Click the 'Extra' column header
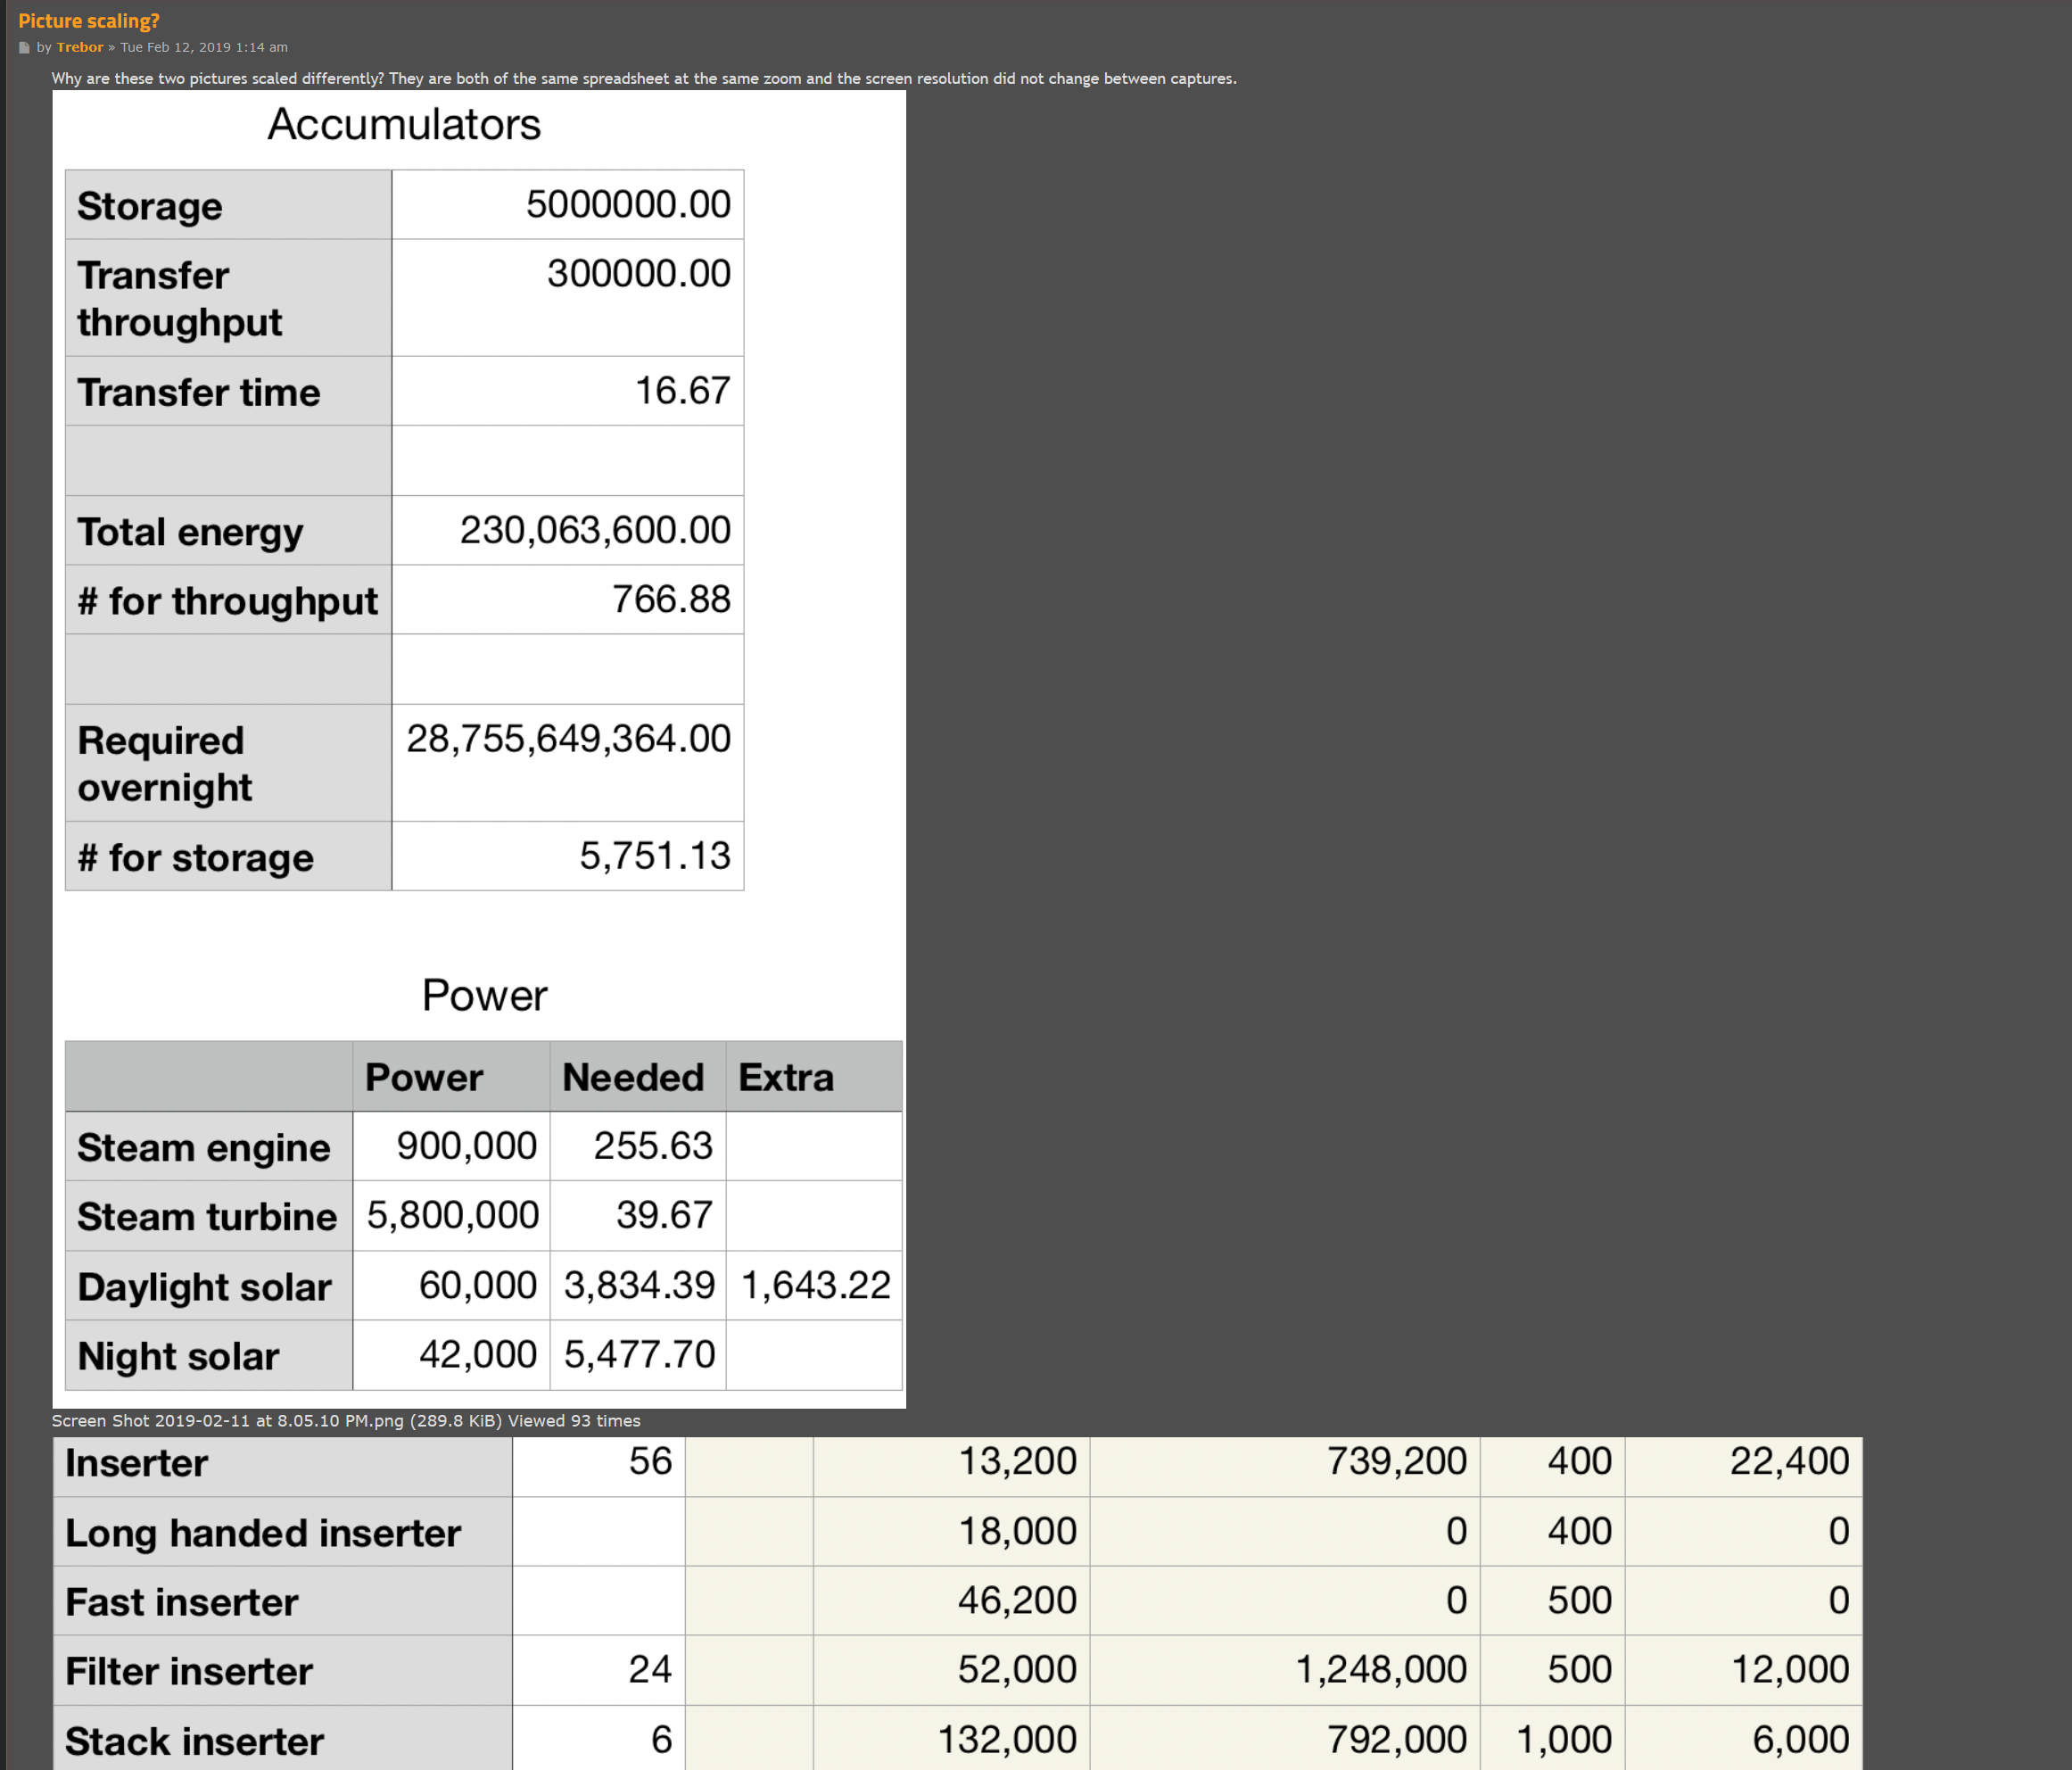2072x1770 pixels. coord(786,1077)
